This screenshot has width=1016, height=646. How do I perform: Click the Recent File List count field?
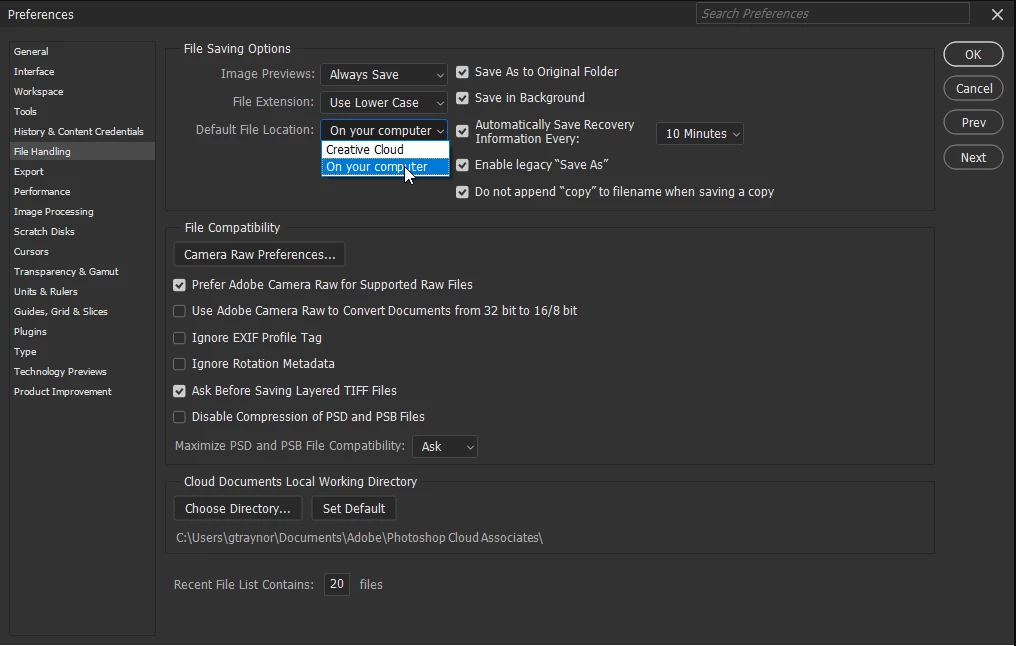click(337, 584)
